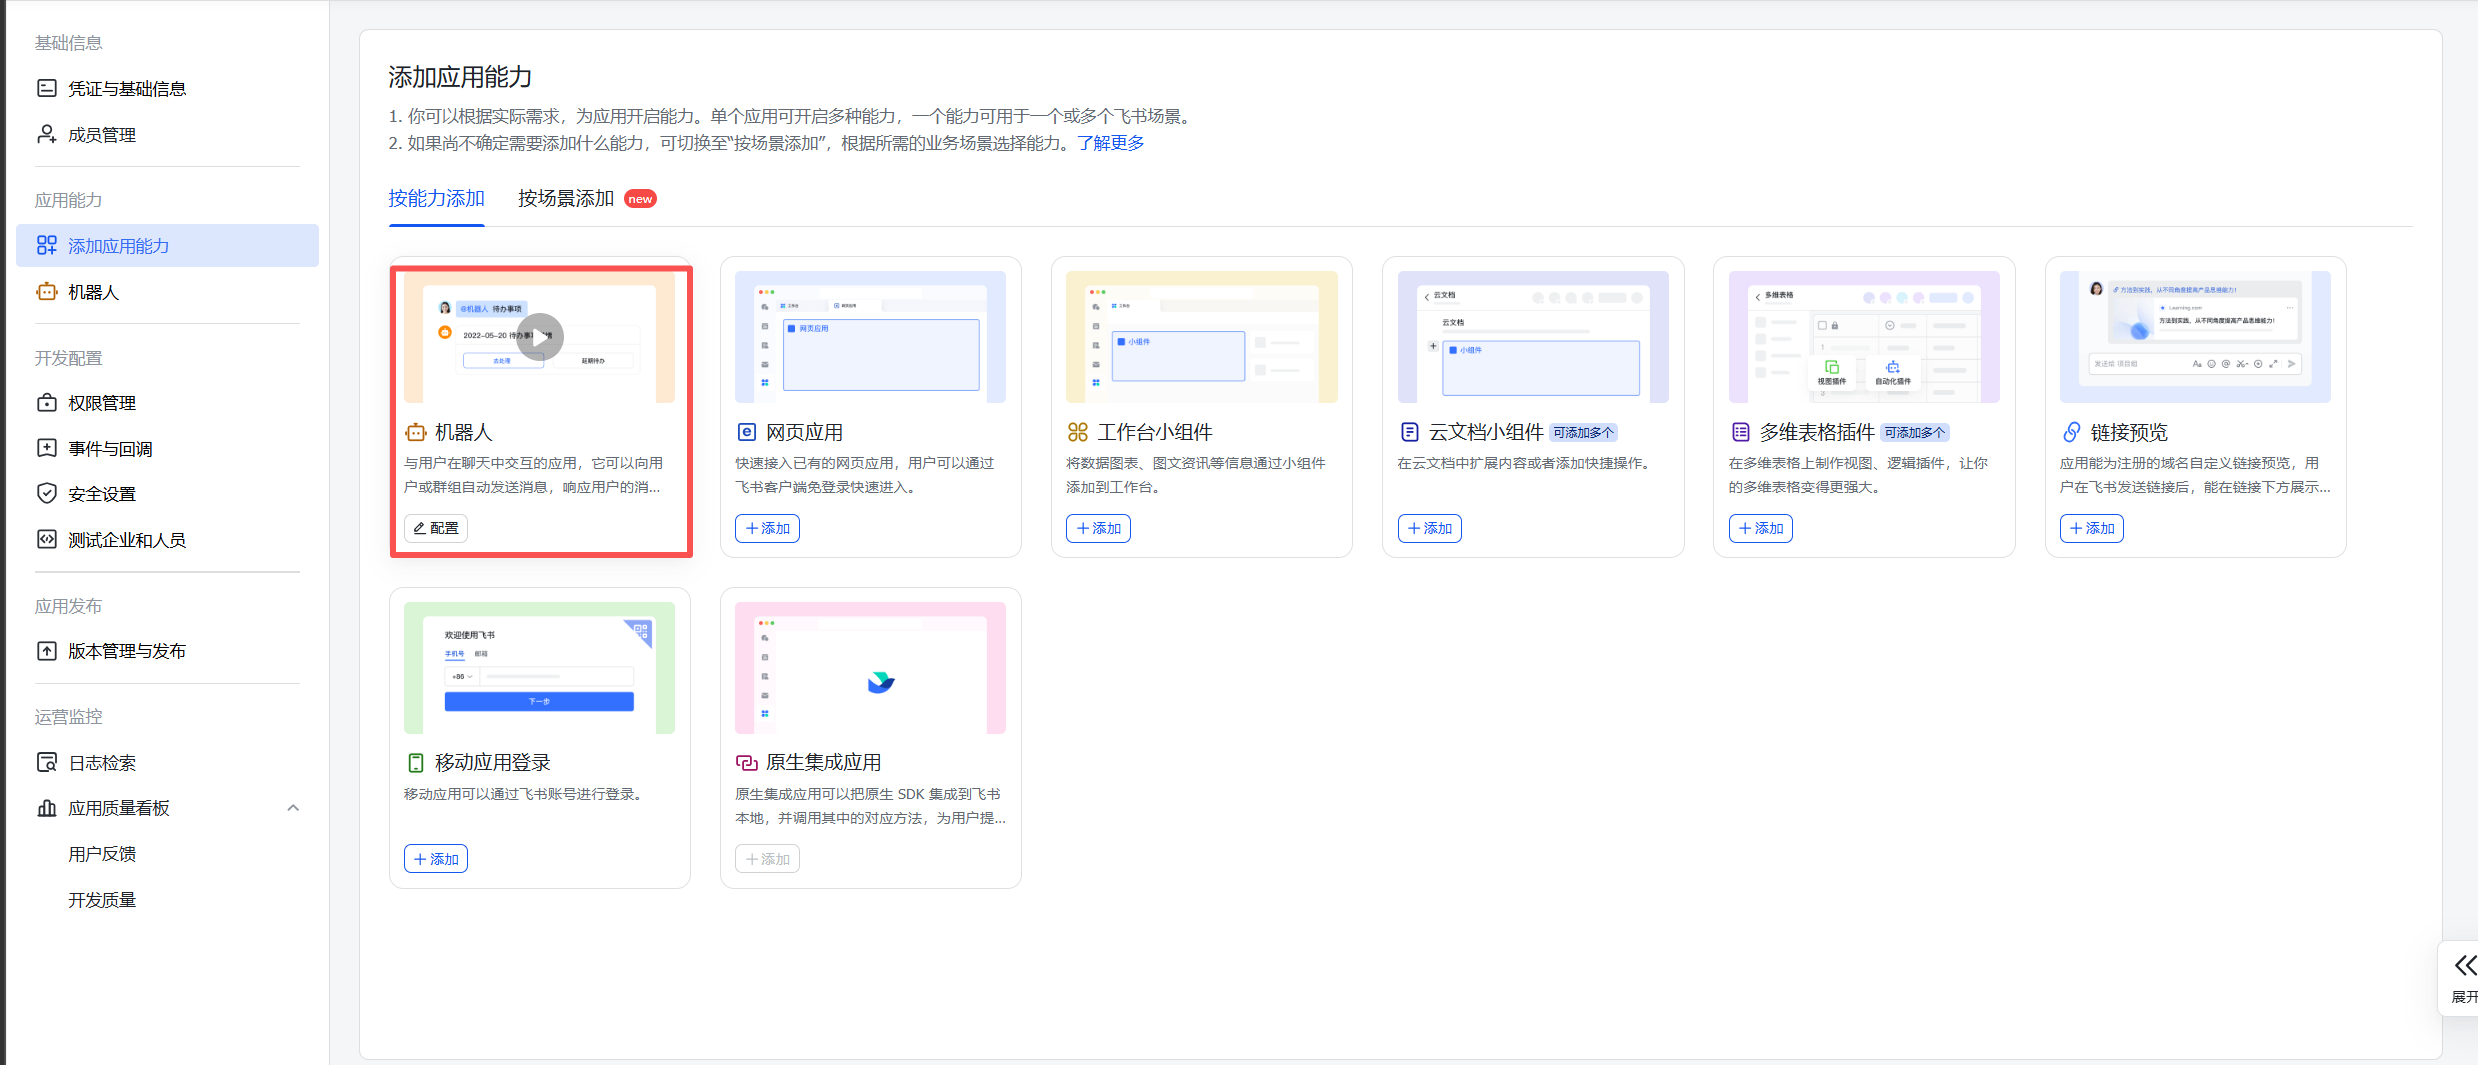
Task: Click the 工作台小组件 card title icon
Action: coord(1077,432)
